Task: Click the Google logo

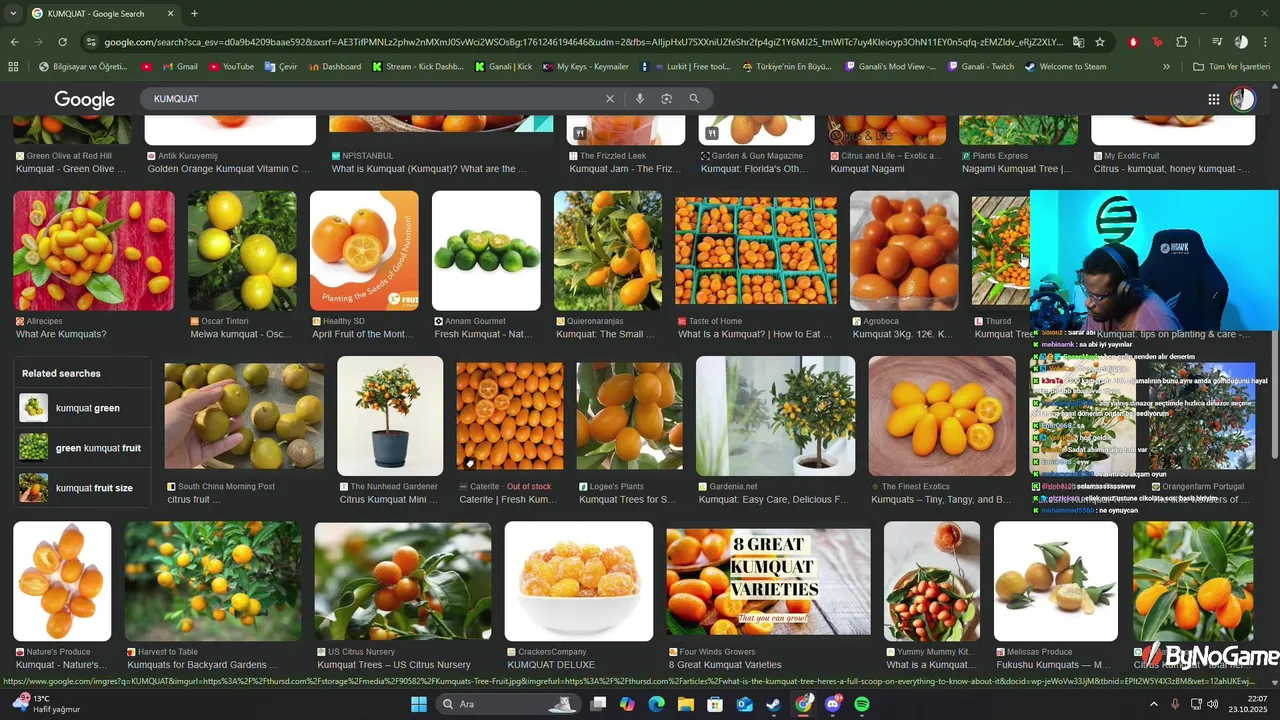Action: [x=85, y=99]
